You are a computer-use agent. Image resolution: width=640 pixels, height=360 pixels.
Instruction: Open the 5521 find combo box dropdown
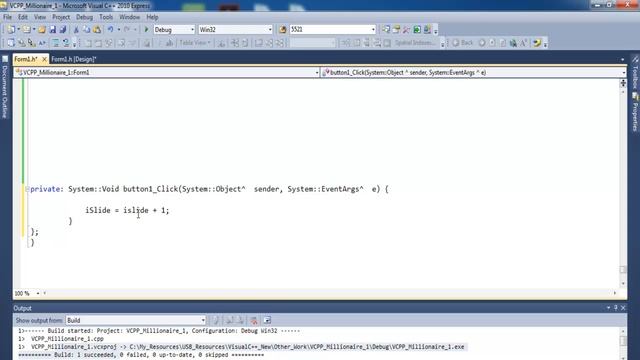pos(373,29)
